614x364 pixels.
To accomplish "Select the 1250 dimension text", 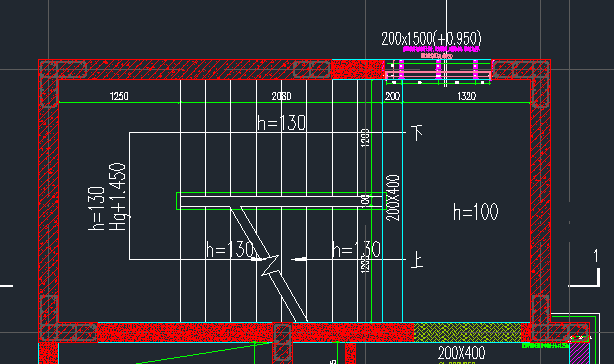I will coord(119,96).
